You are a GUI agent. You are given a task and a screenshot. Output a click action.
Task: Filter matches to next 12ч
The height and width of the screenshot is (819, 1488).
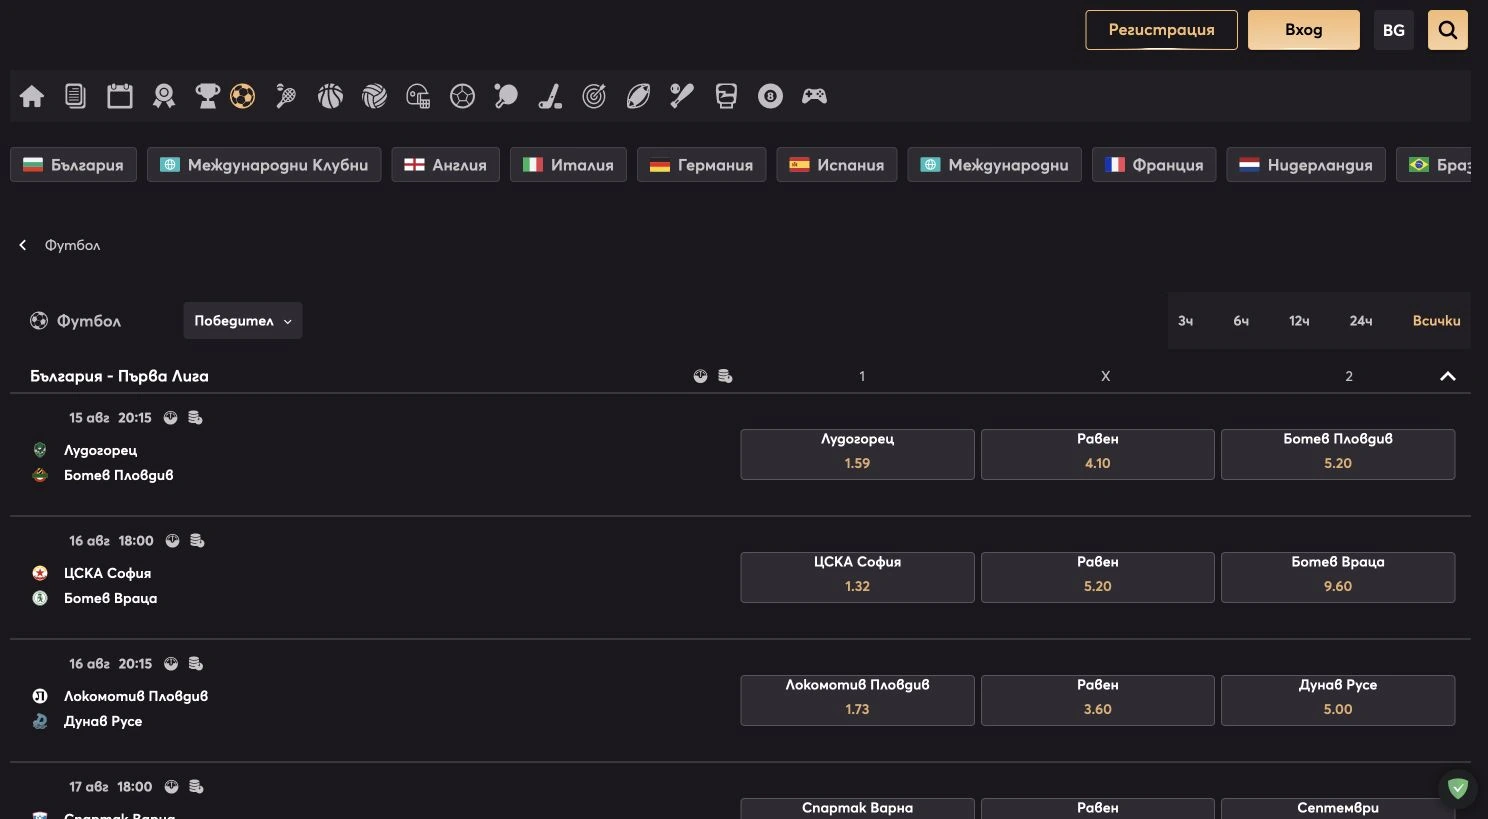(1299, 321)
